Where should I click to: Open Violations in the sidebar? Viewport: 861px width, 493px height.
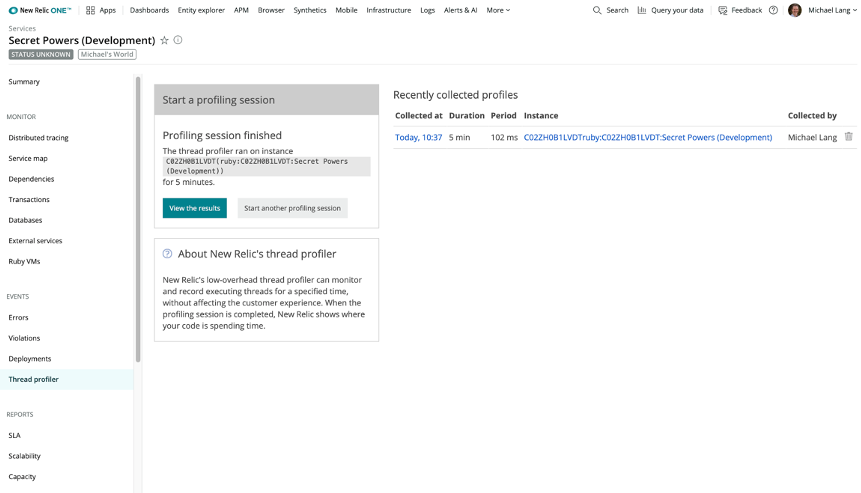tap(24, 338)
